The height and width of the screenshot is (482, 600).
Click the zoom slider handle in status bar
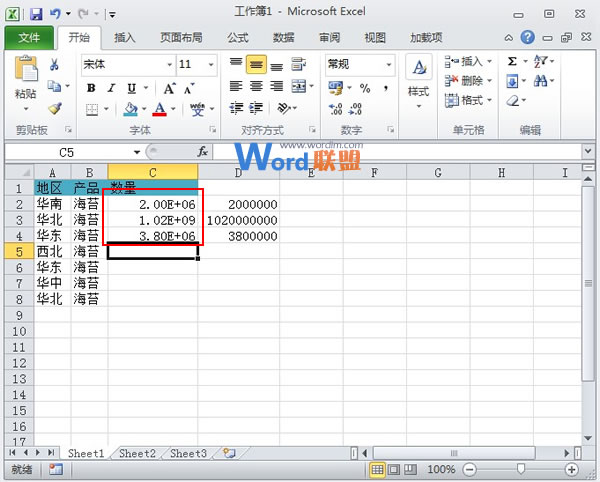coord(520,469)
